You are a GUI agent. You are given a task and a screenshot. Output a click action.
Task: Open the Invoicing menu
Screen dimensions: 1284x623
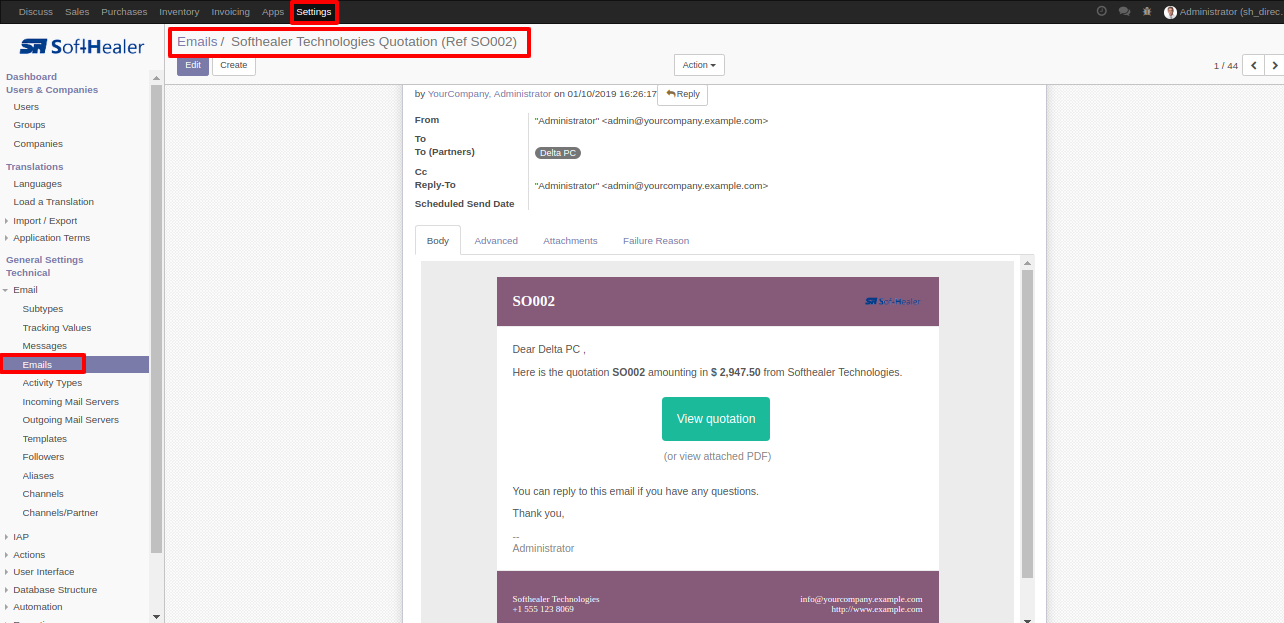[x=230, y=12]
